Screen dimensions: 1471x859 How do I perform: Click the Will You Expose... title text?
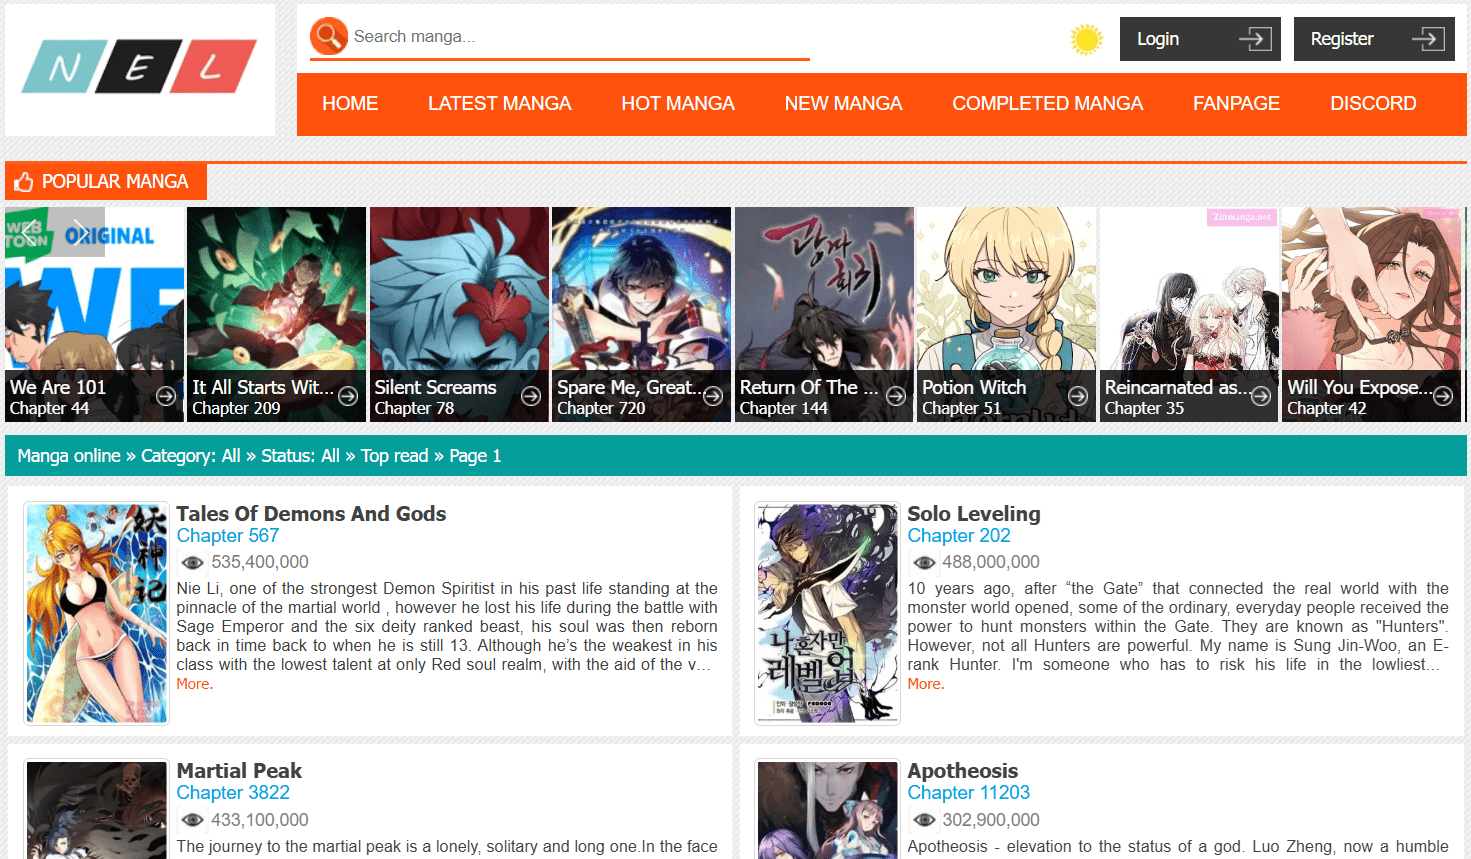click(1359, 388)
